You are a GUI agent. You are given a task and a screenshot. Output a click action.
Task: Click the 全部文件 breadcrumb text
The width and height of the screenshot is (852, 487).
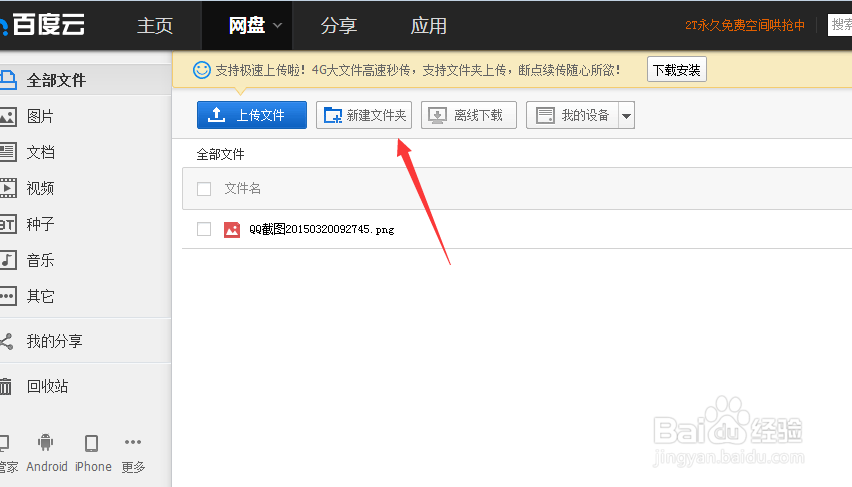point(220,154)
